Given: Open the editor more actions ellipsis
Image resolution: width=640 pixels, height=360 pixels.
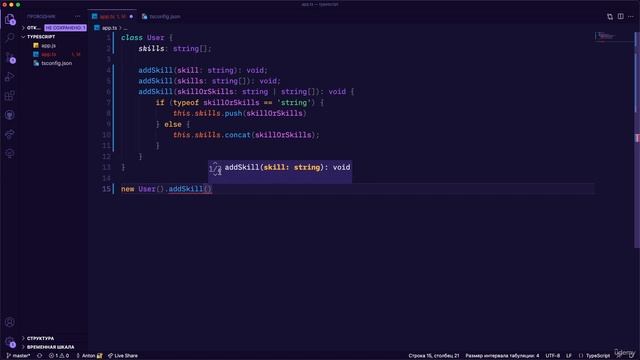Looking at the screenshot, I should 631,16.
